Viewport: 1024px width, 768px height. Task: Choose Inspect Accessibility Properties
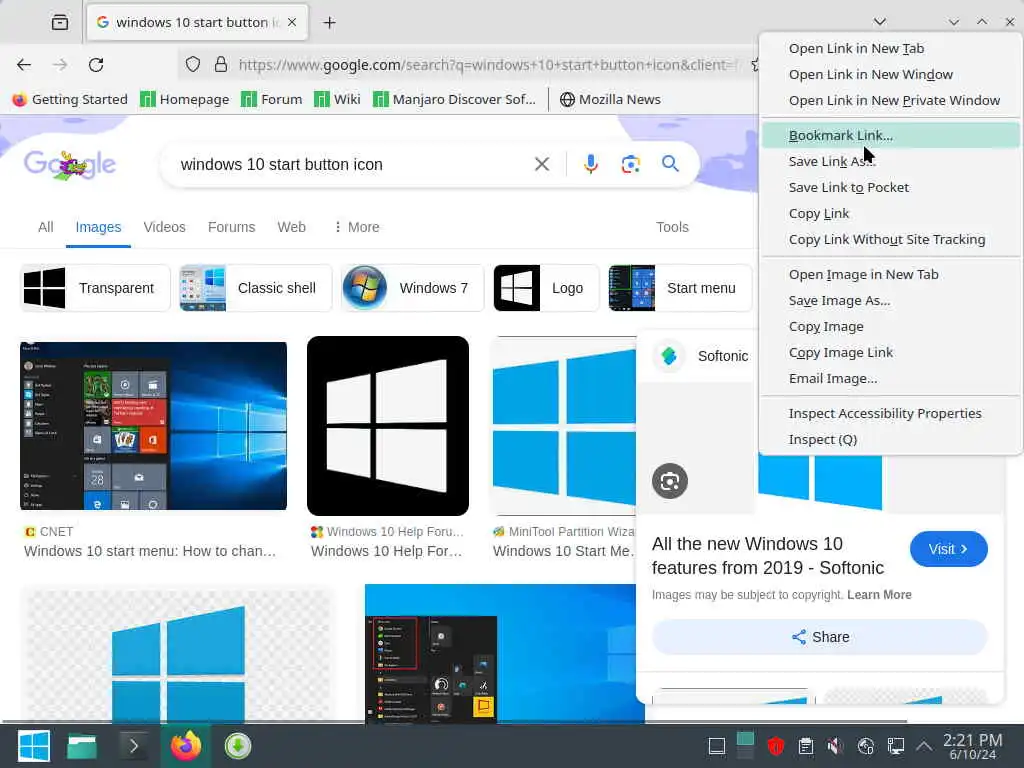[x=890, y=413]
